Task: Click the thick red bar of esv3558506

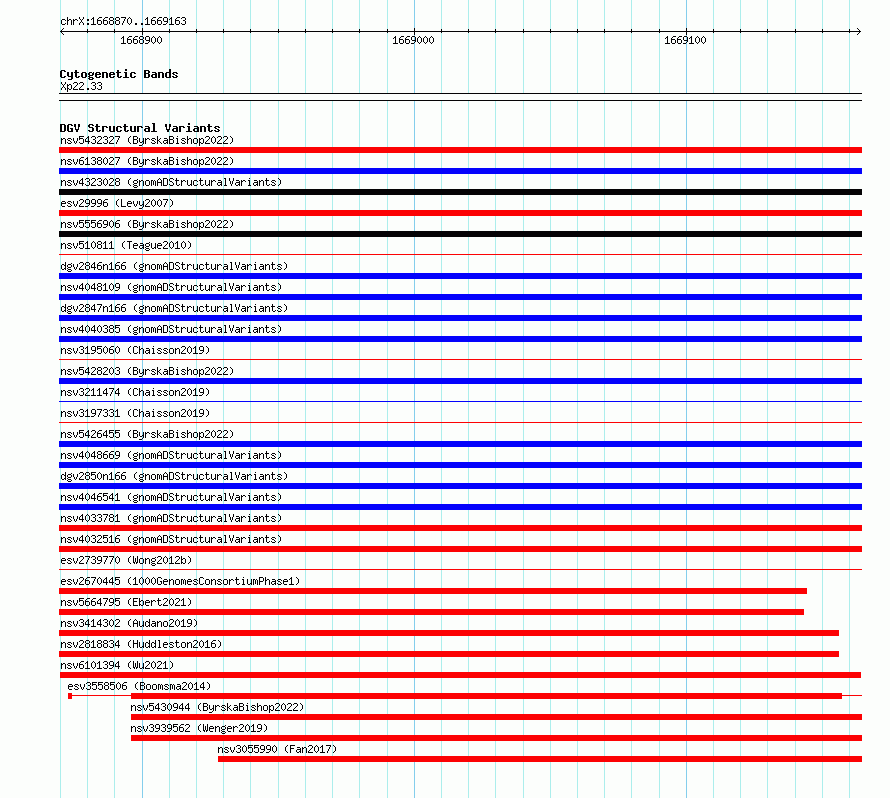Action: (x=486, y=696)
